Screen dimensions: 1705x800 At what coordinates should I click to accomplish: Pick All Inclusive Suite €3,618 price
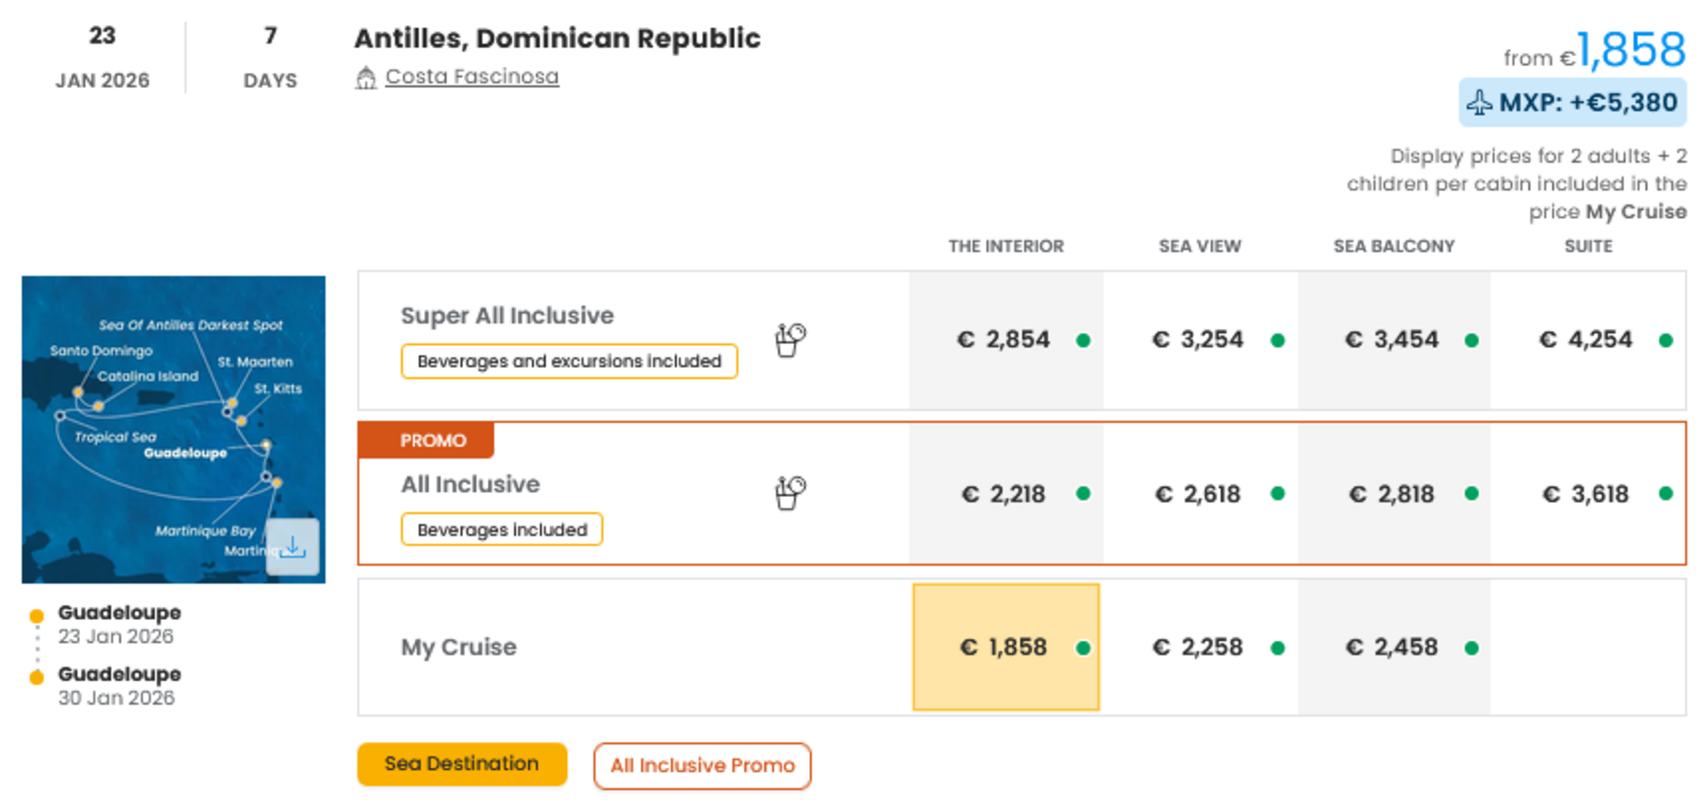1587,494
